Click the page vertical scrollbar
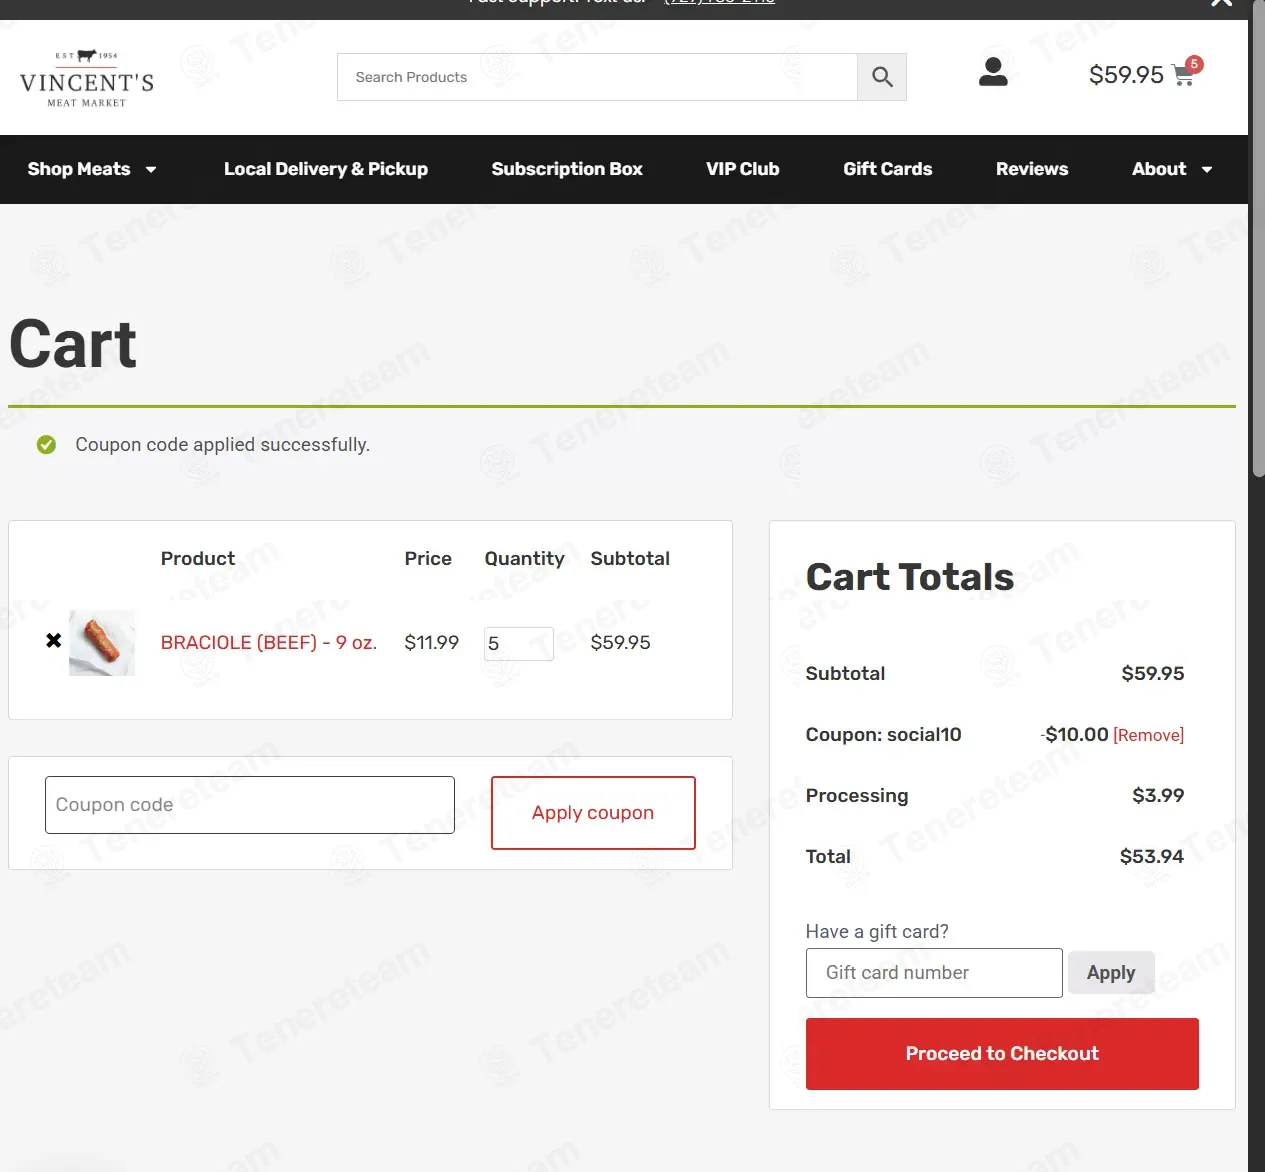The width and height of the screenshot is (1265, 1172). point(1257,240)
